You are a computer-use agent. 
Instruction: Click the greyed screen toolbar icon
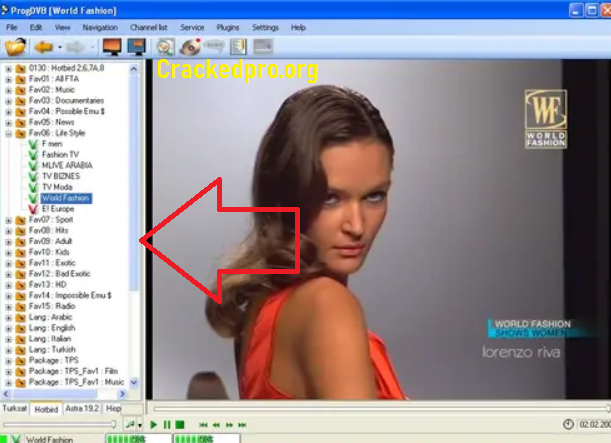[263, 47]
